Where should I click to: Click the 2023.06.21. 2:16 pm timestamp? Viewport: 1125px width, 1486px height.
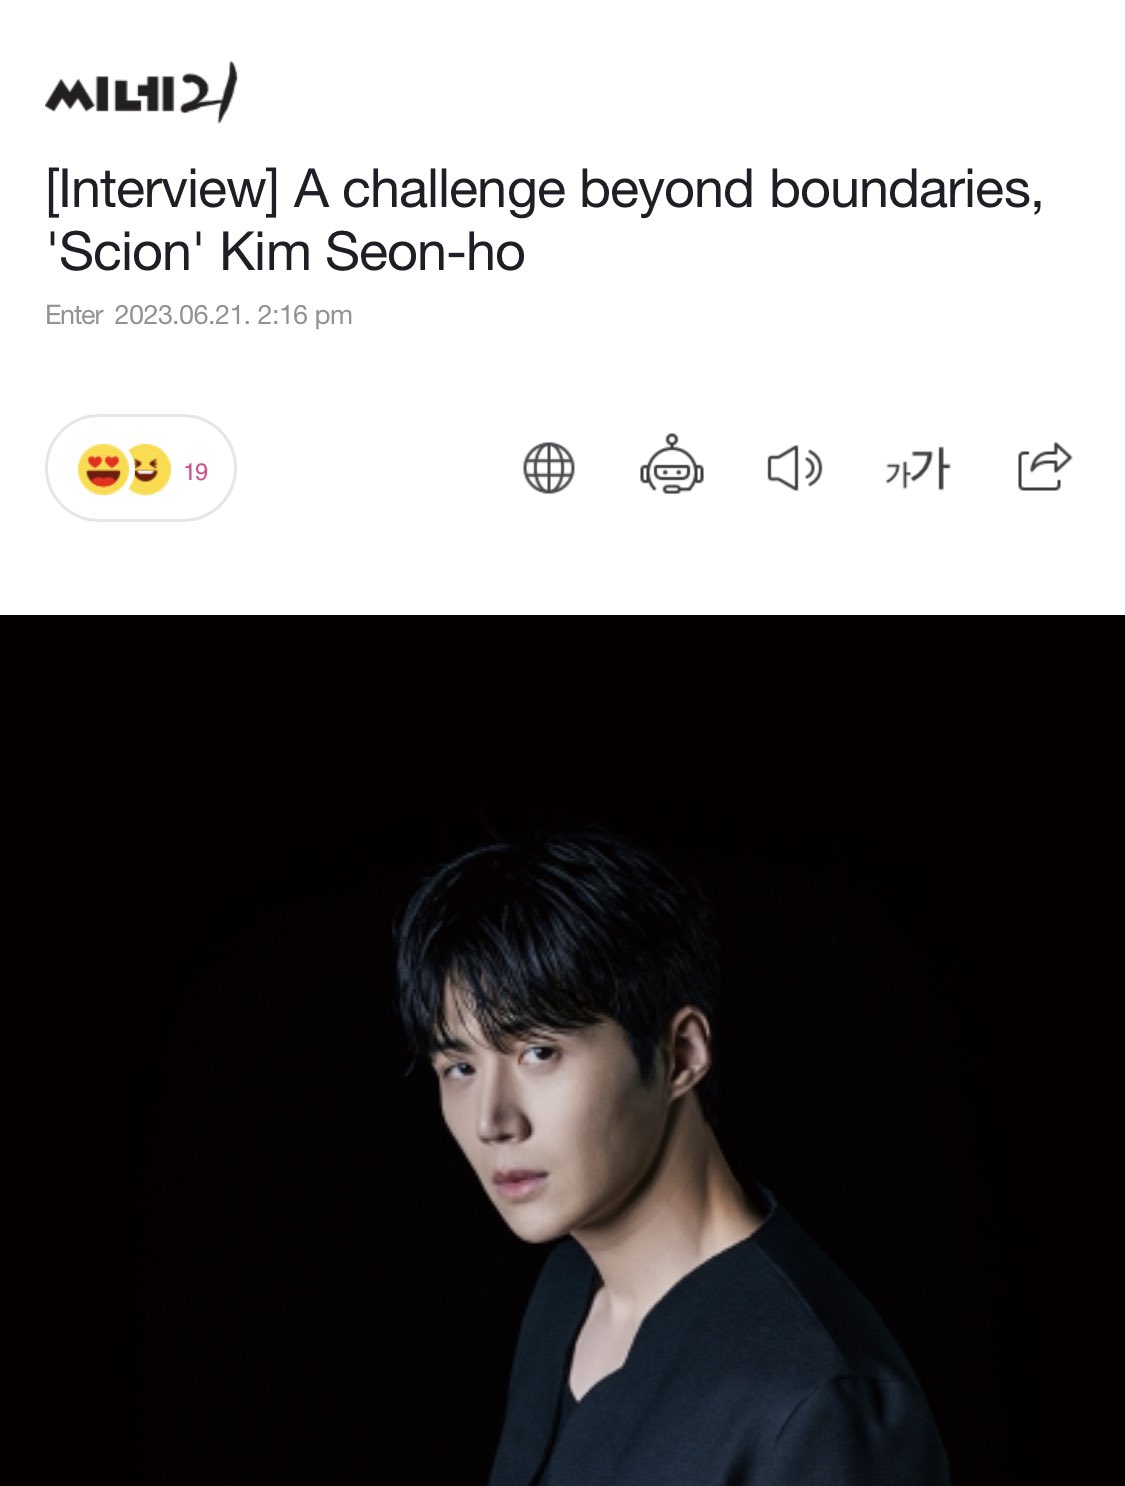pos(233,315)
